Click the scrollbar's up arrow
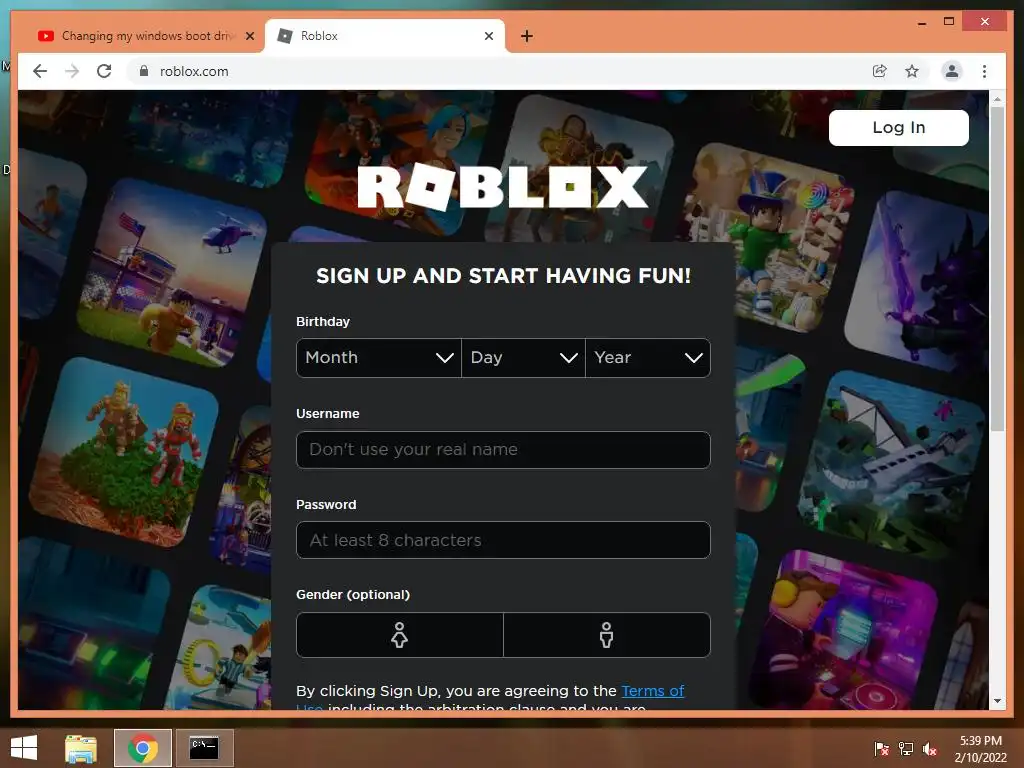1024x768 pixels. 997,99
